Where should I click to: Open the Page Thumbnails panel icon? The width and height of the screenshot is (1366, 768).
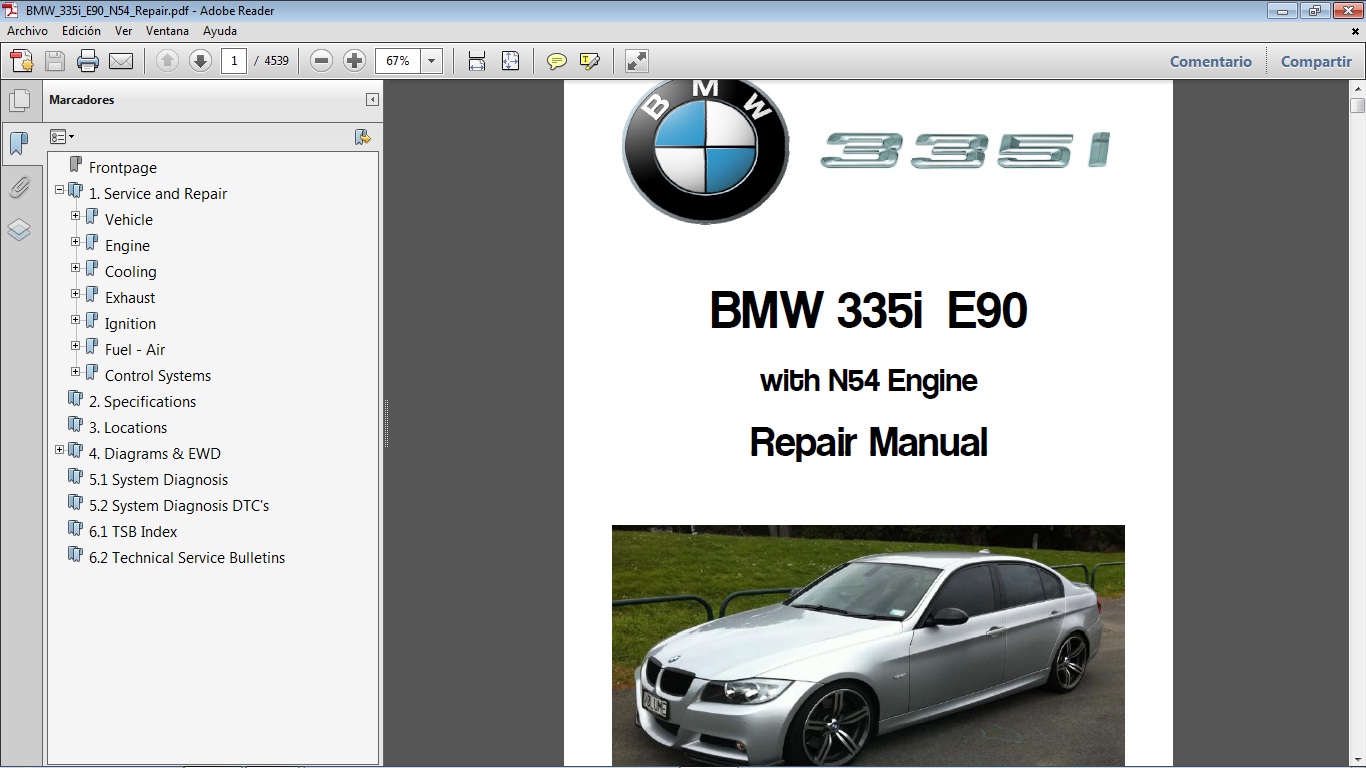(x=19, y=100)
